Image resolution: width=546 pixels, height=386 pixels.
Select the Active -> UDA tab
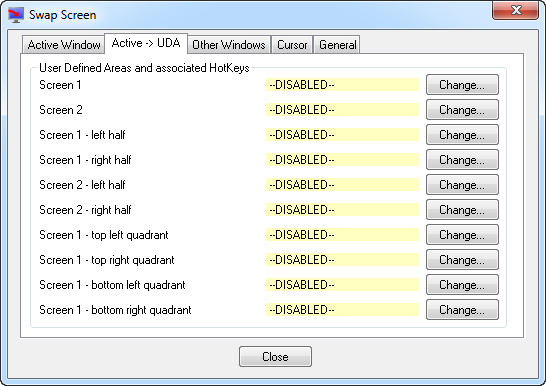[146, 43]
